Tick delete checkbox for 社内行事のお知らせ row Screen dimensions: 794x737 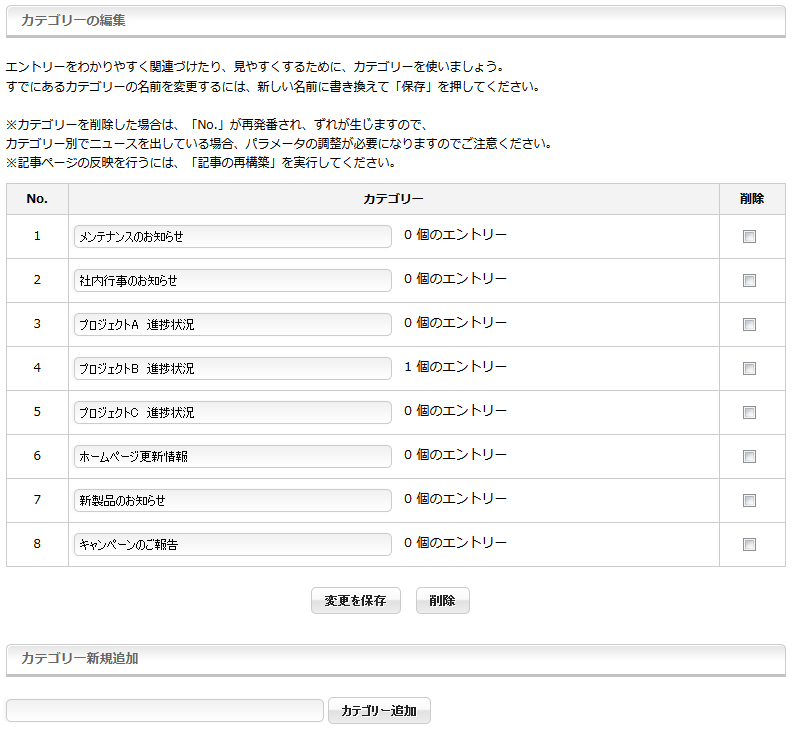pyautogui.click(x=749, y=281)
